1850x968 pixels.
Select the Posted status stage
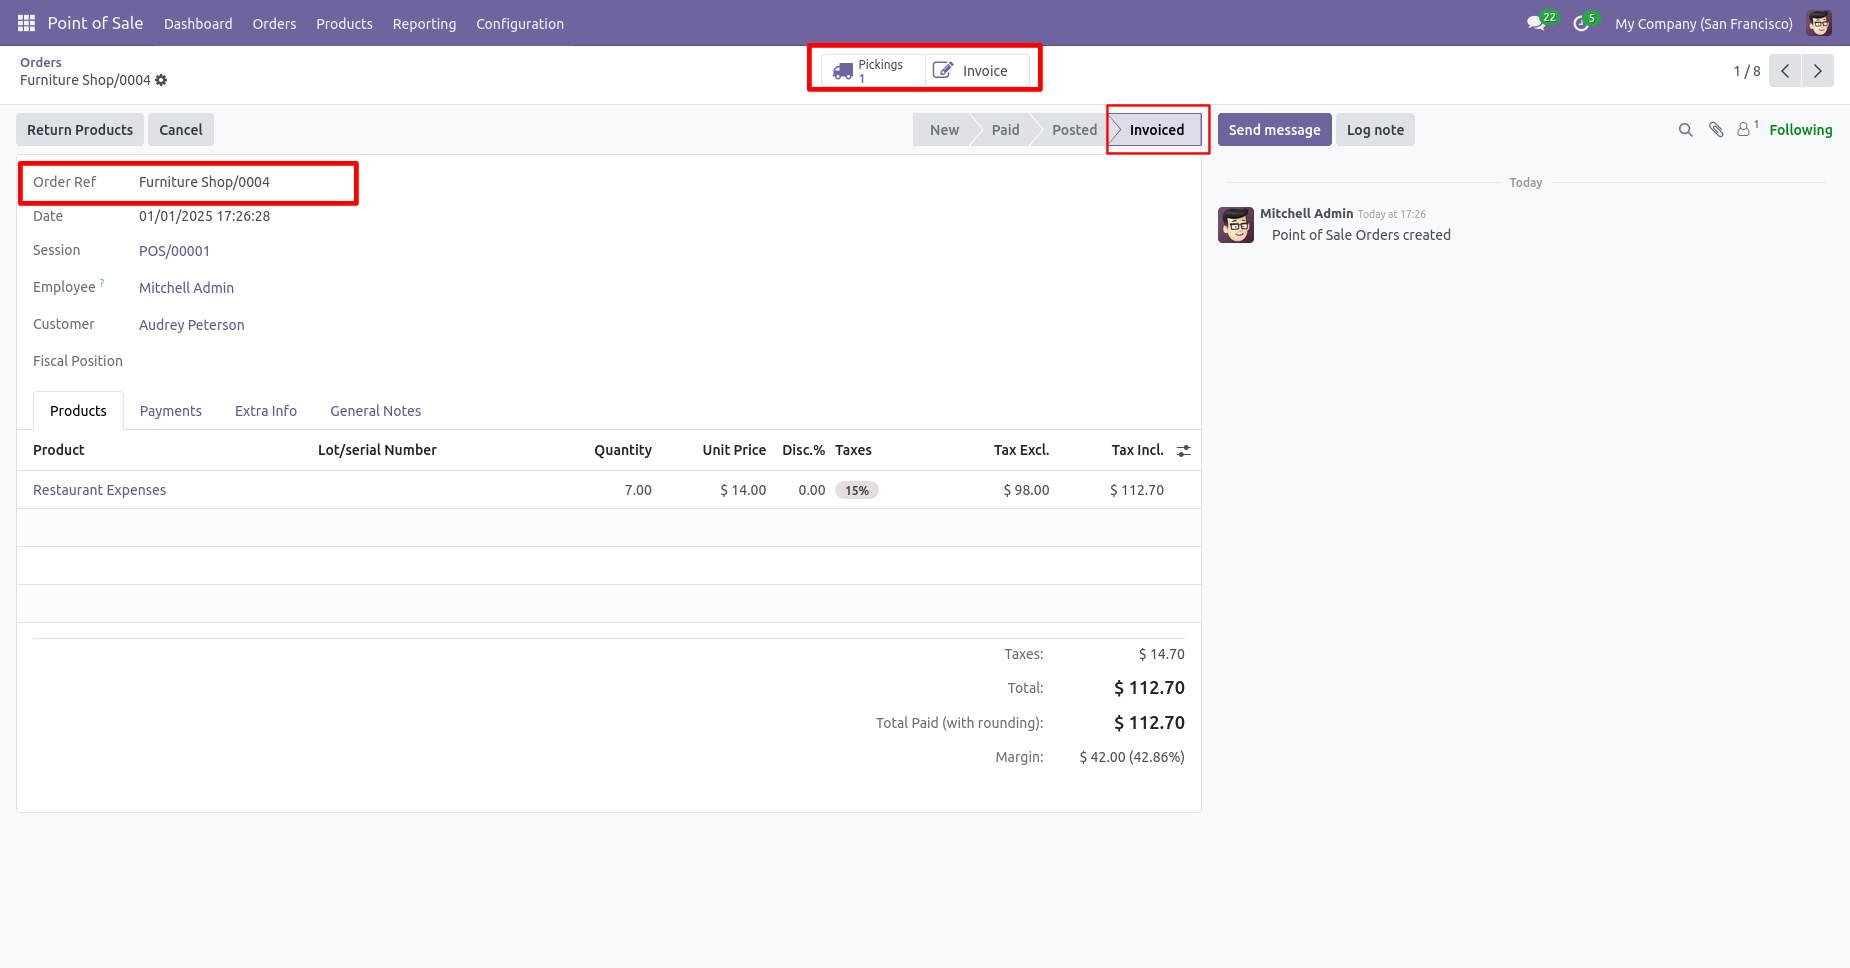point(1074,130)
